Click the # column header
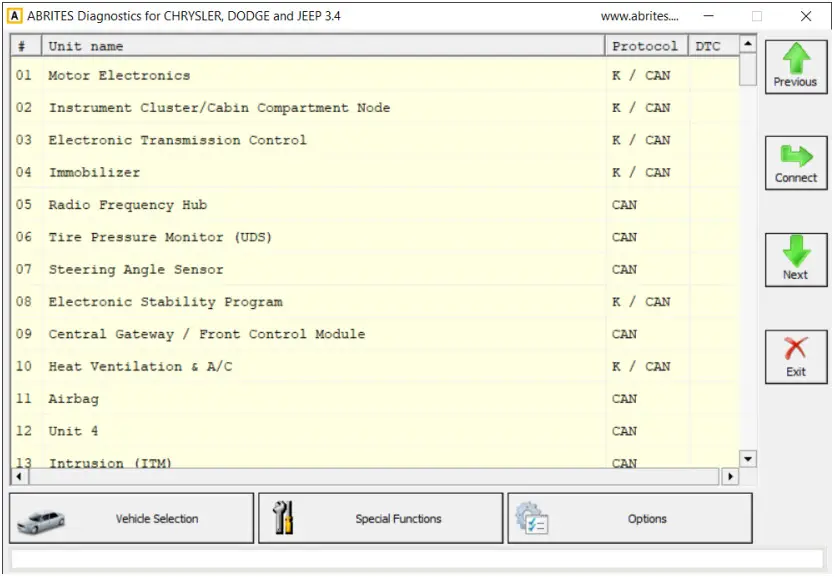 (26, 46)
